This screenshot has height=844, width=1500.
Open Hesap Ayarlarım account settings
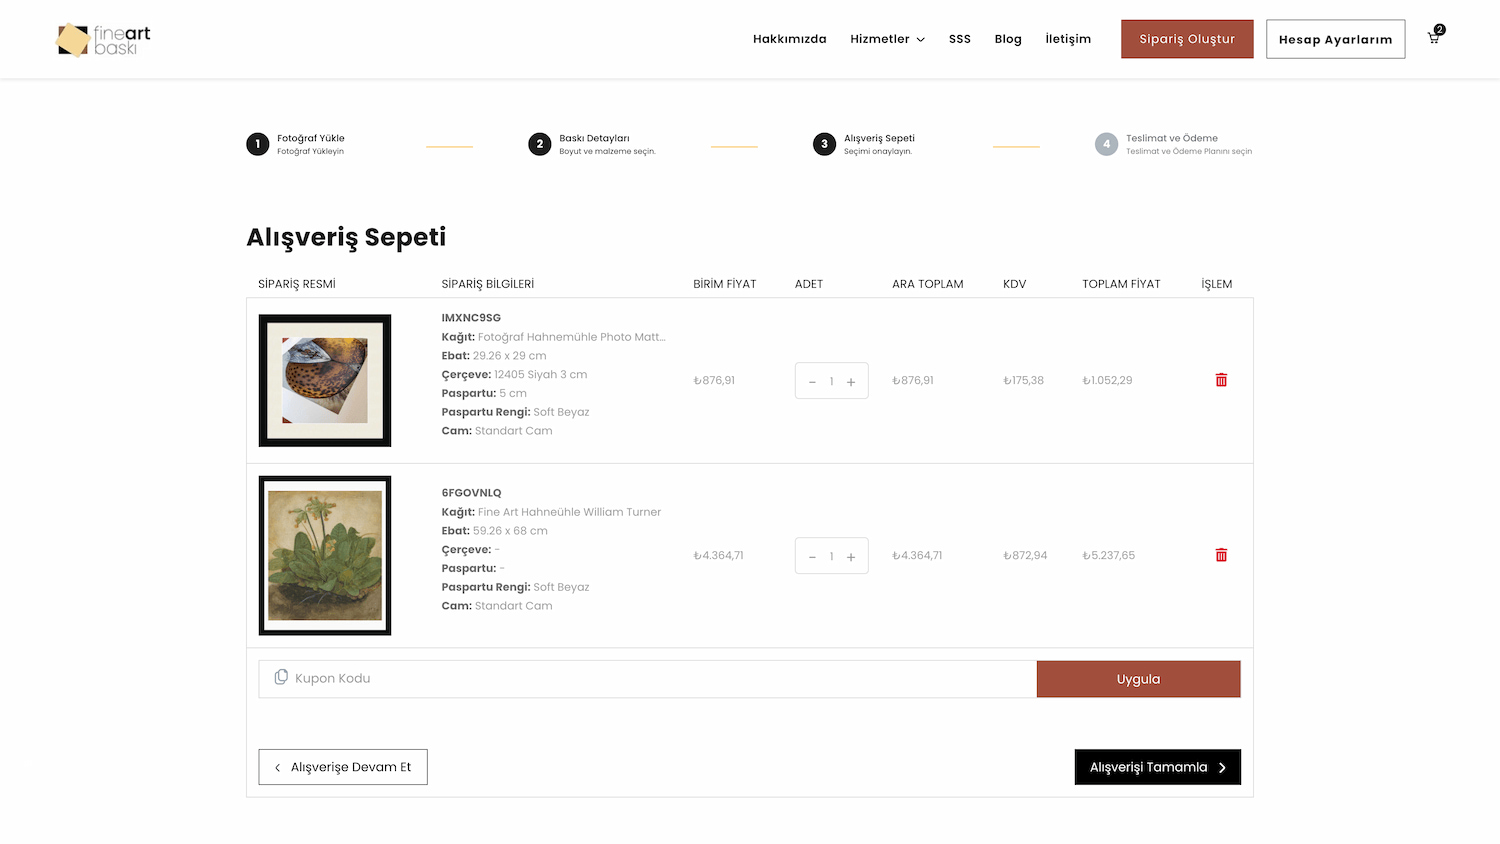click(x=1335, y=39)
